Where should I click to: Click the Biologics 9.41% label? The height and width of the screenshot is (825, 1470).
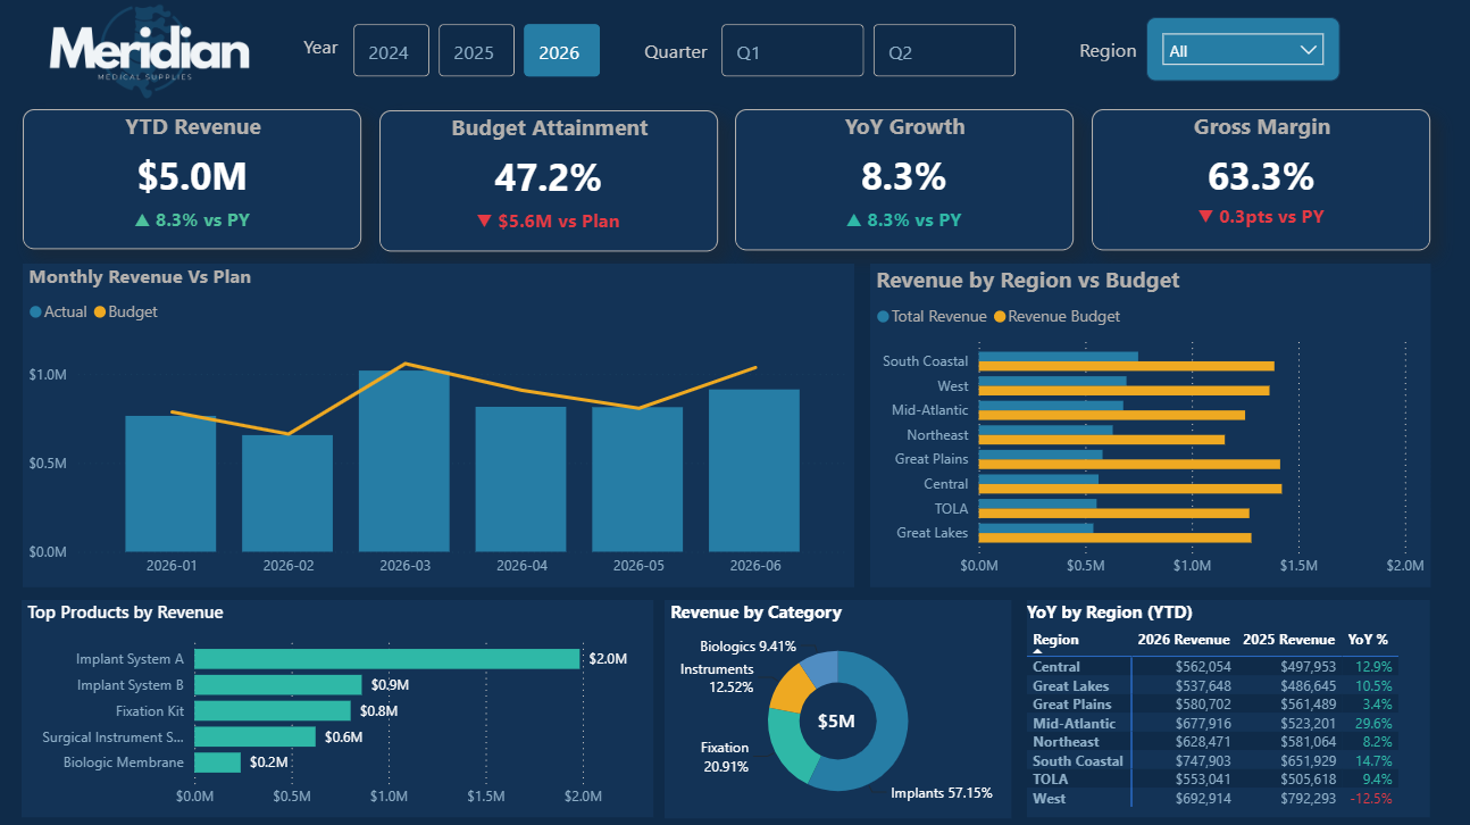[748, 647]
